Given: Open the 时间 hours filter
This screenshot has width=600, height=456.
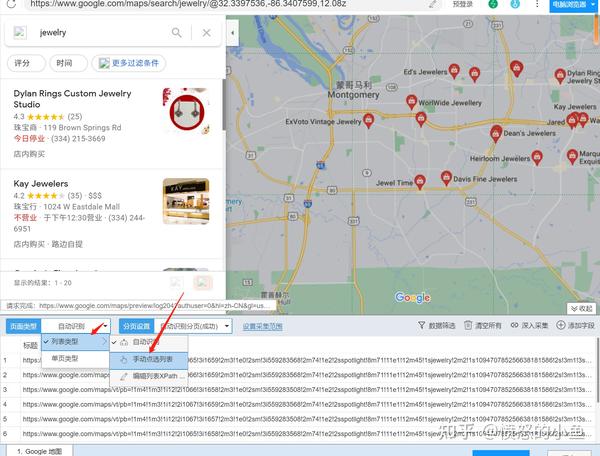Looking at the screenshot, I should click(68, 63).
